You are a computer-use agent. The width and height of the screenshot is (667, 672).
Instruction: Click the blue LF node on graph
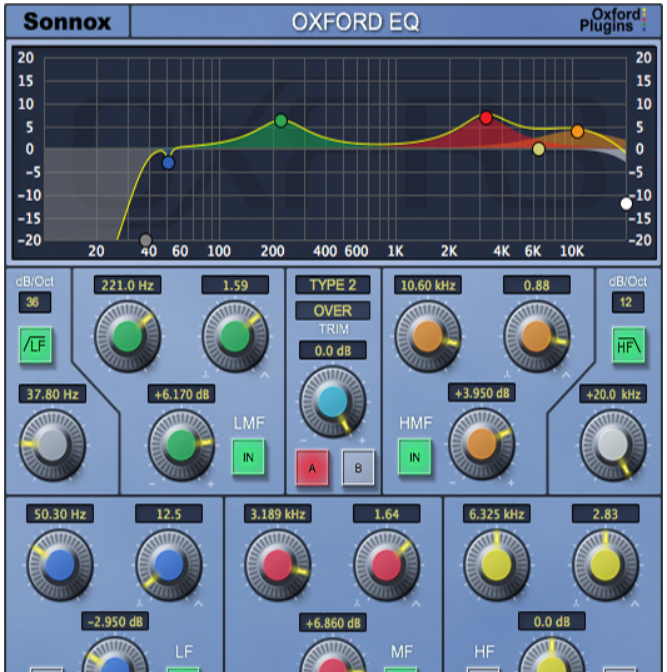pos(168,163)
